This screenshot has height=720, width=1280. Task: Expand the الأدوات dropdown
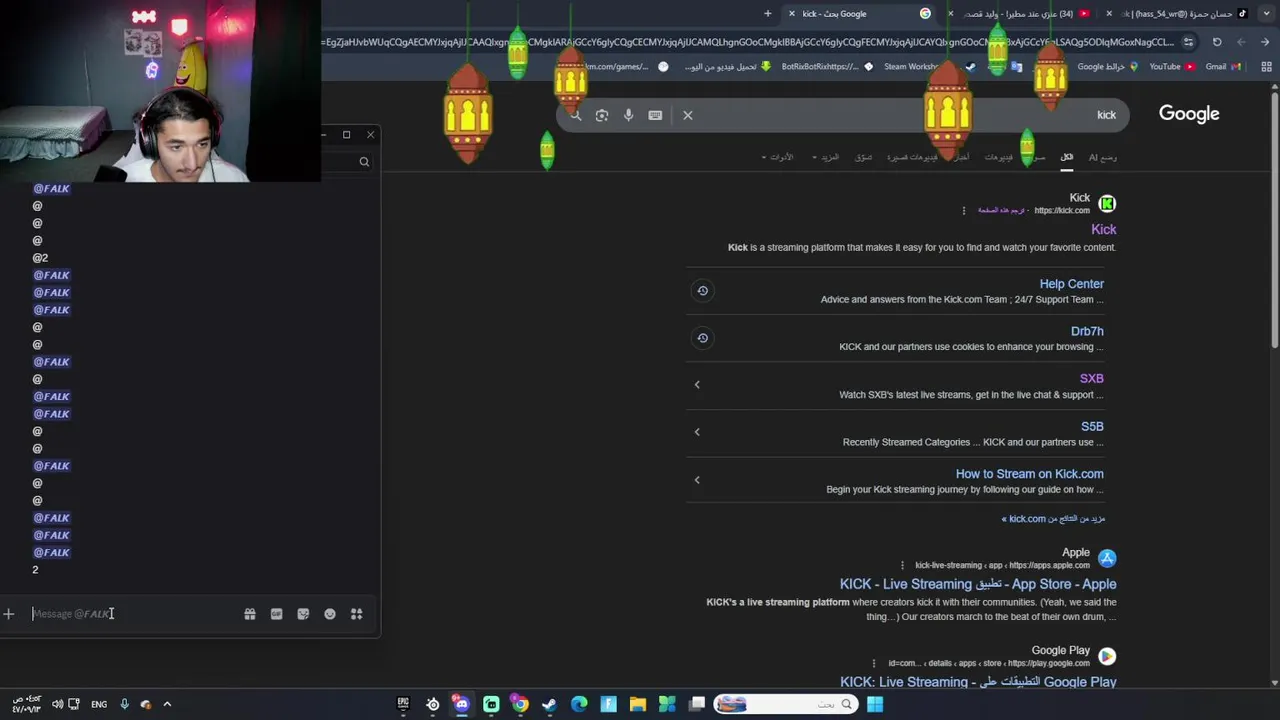click(x=777, y=157)
